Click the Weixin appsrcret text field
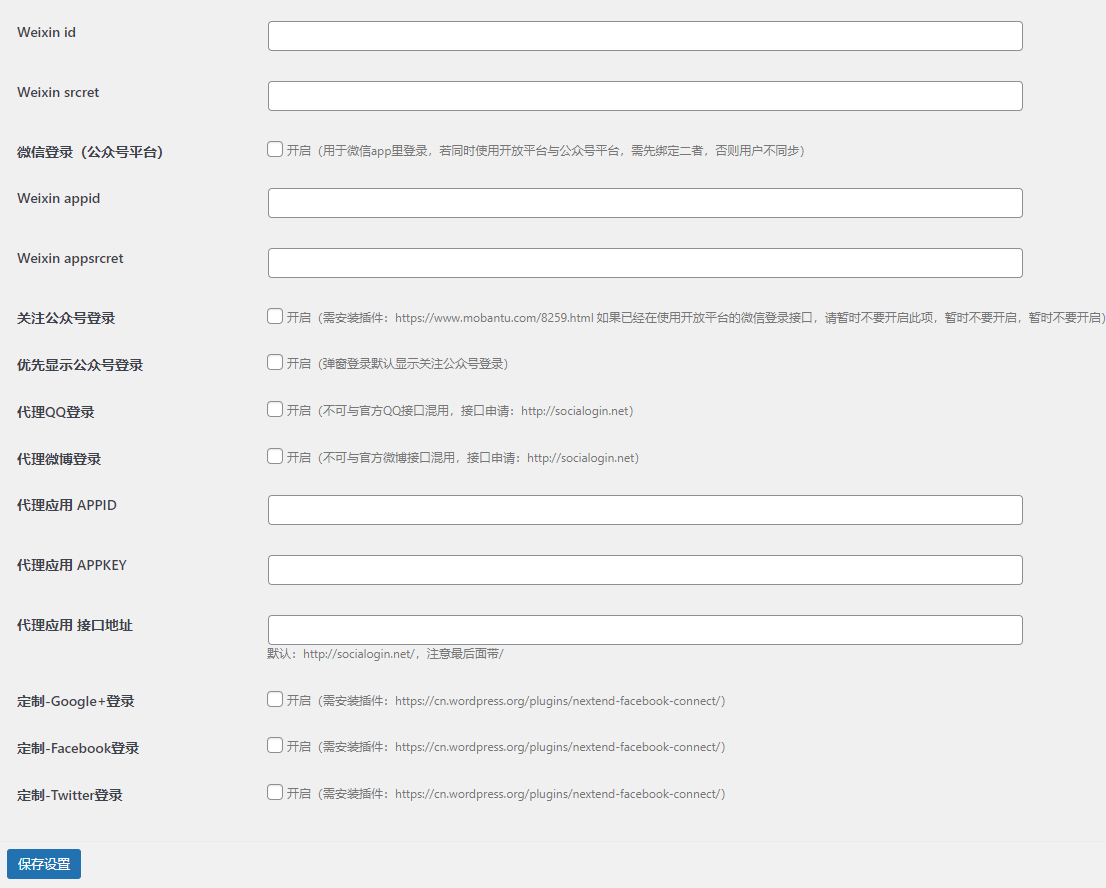Viewport: 1106px width, 888px height. pos(645,263)
